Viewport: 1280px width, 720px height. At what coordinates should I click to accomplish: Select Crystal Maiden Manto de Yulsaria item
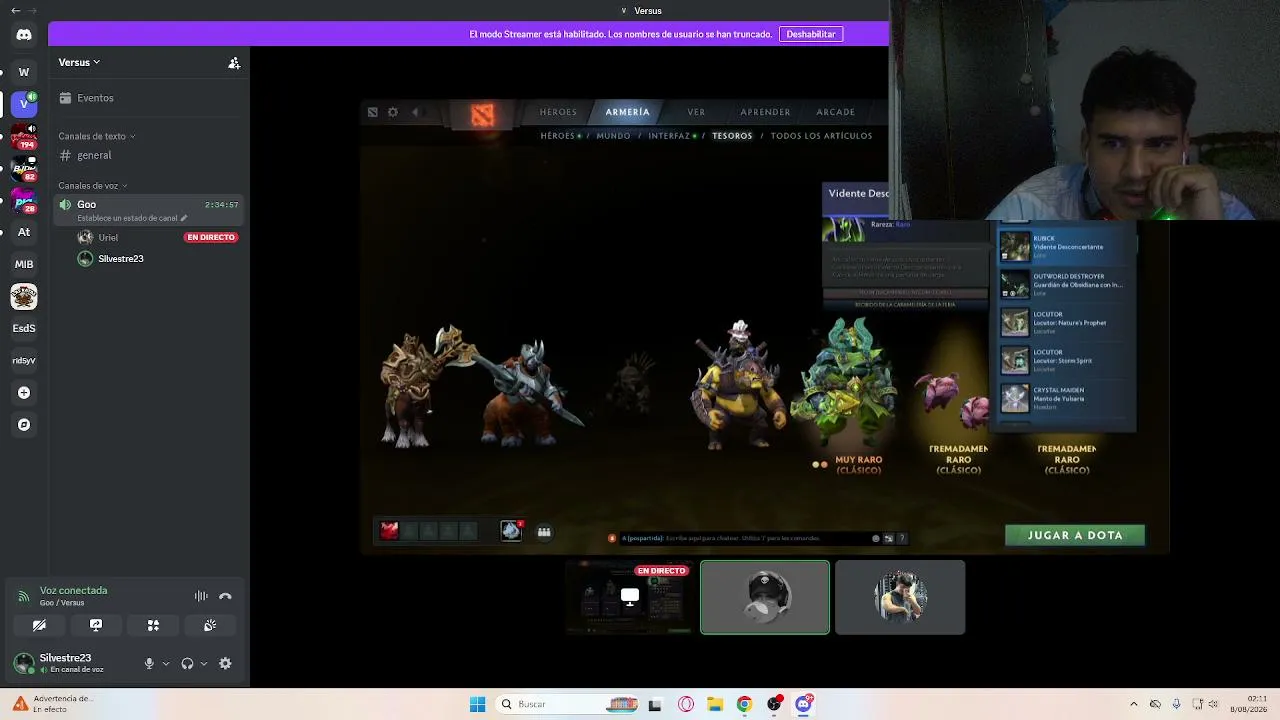pos(1067,398)
